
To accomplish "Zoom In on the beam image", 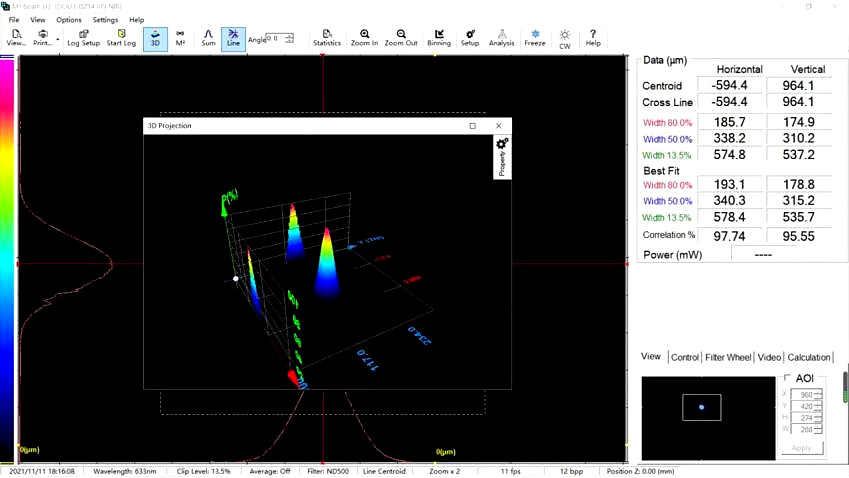I will pos(364,38).
